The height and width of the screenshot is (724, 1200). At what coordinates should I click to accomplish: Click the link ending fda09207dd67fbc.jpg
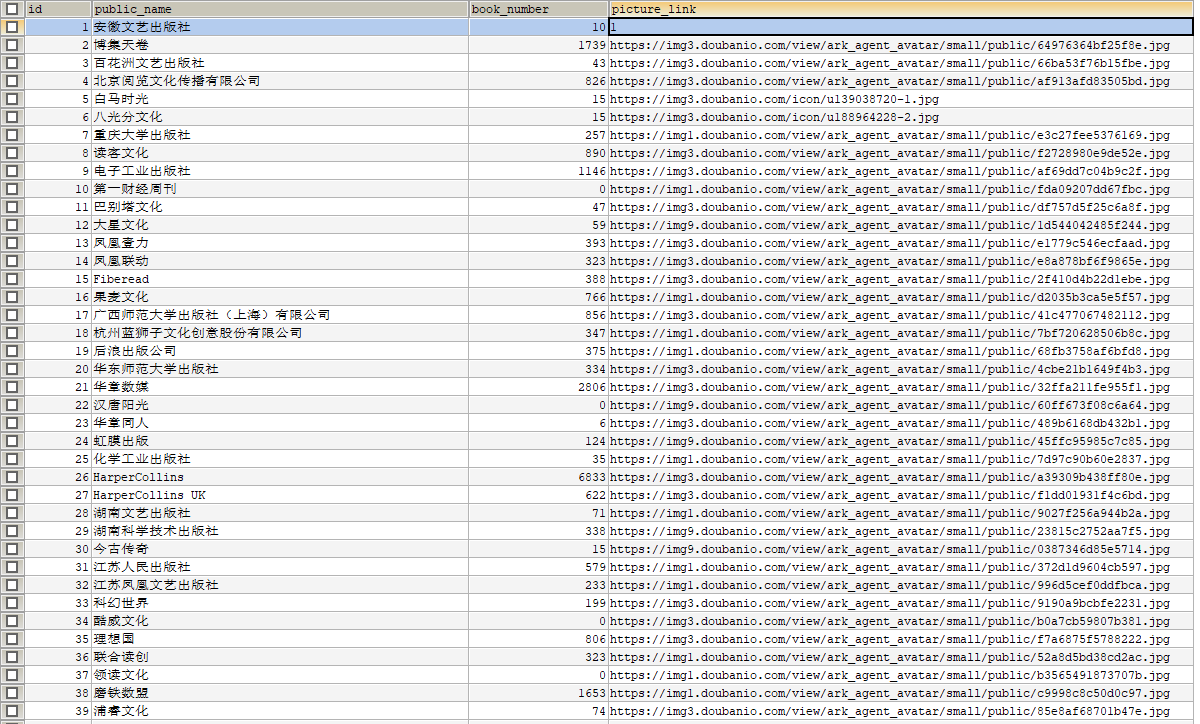click(901, 189)
